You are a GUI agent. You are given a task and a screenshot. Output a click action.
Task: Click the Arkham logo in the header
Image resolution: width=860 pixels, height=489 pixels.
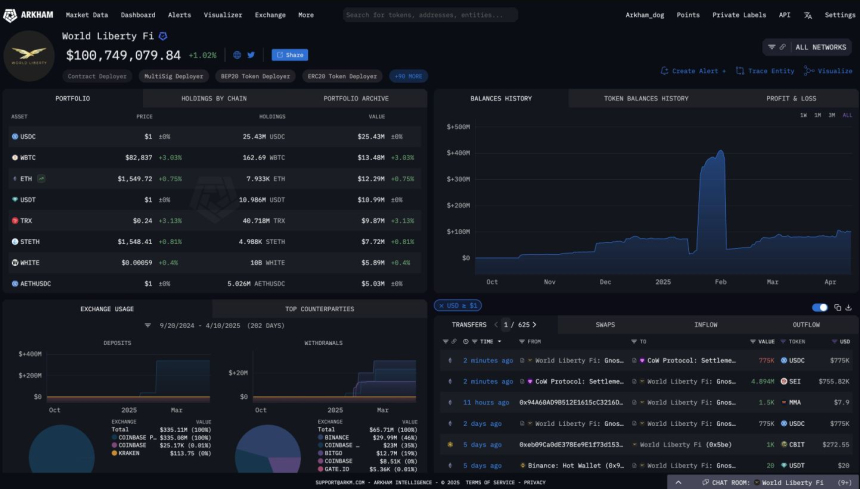tap(29, 15)
